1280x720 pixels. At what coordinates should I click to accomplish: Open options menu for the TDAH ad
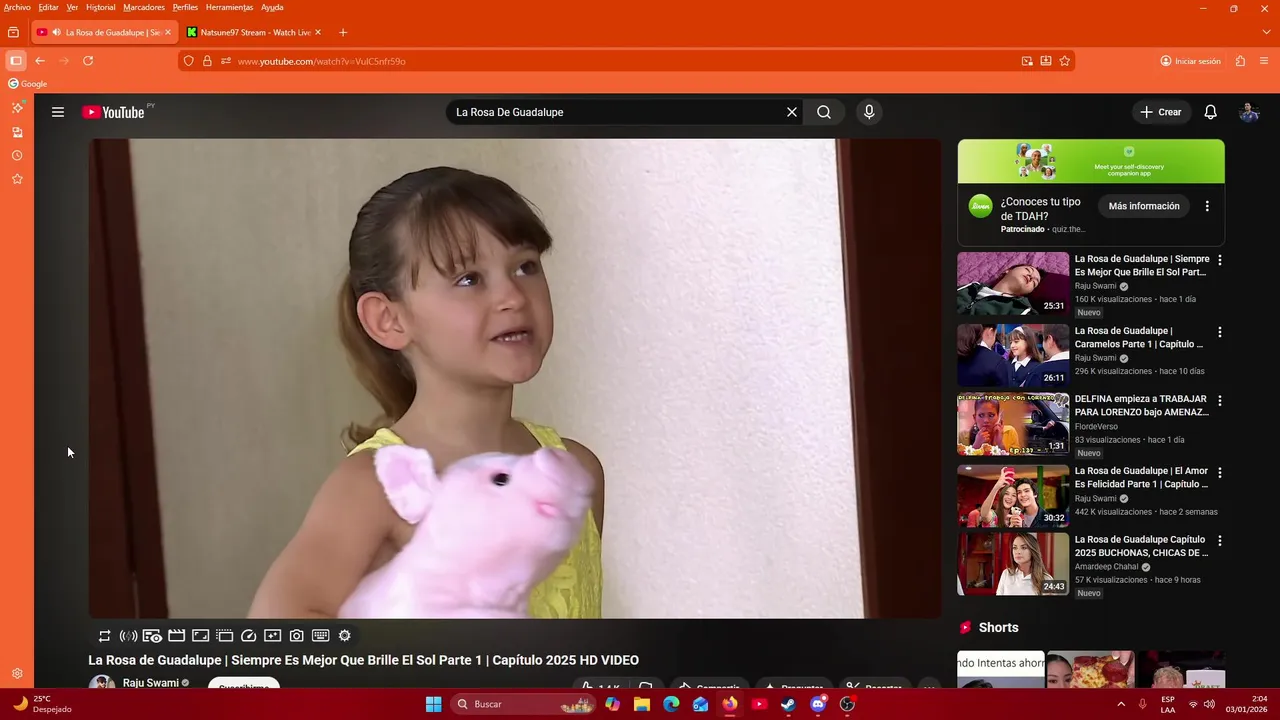pos(1207,206)
